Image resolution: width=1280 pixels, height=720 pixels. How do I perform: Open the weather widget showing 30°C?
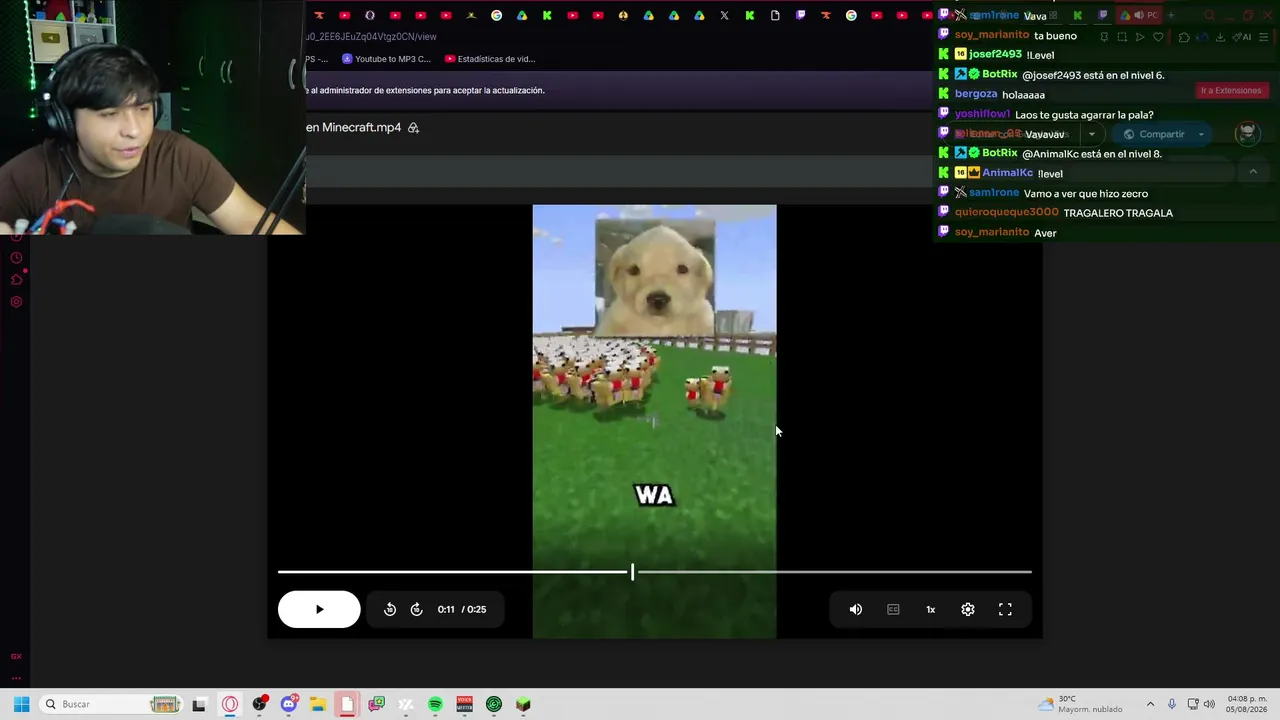[x=1082, y=704]
